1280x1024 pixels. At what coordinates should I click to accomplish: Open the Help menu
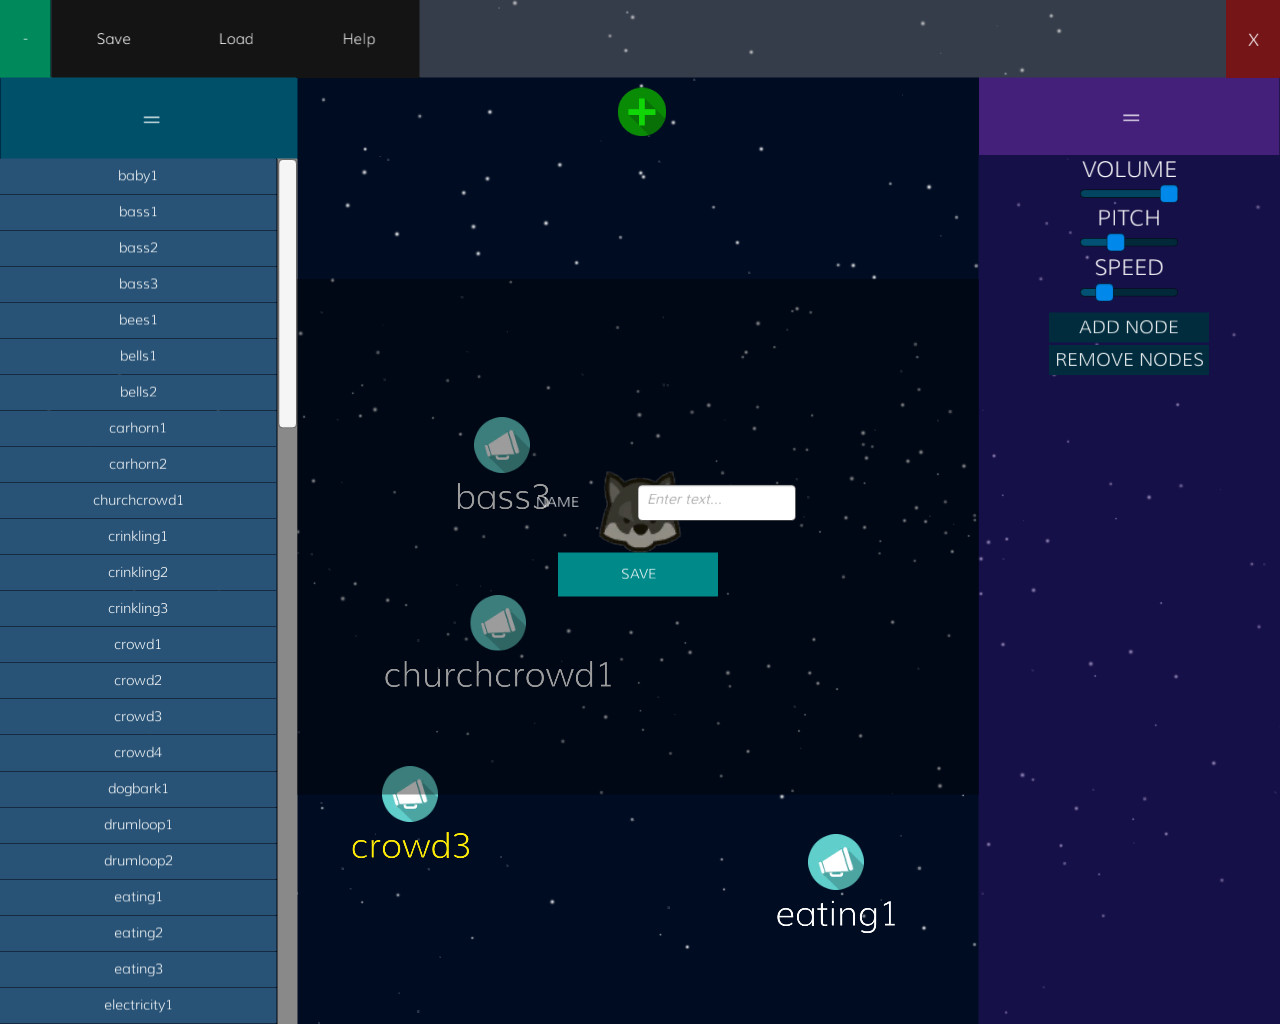pyautogui.click(x=358, y=39)
